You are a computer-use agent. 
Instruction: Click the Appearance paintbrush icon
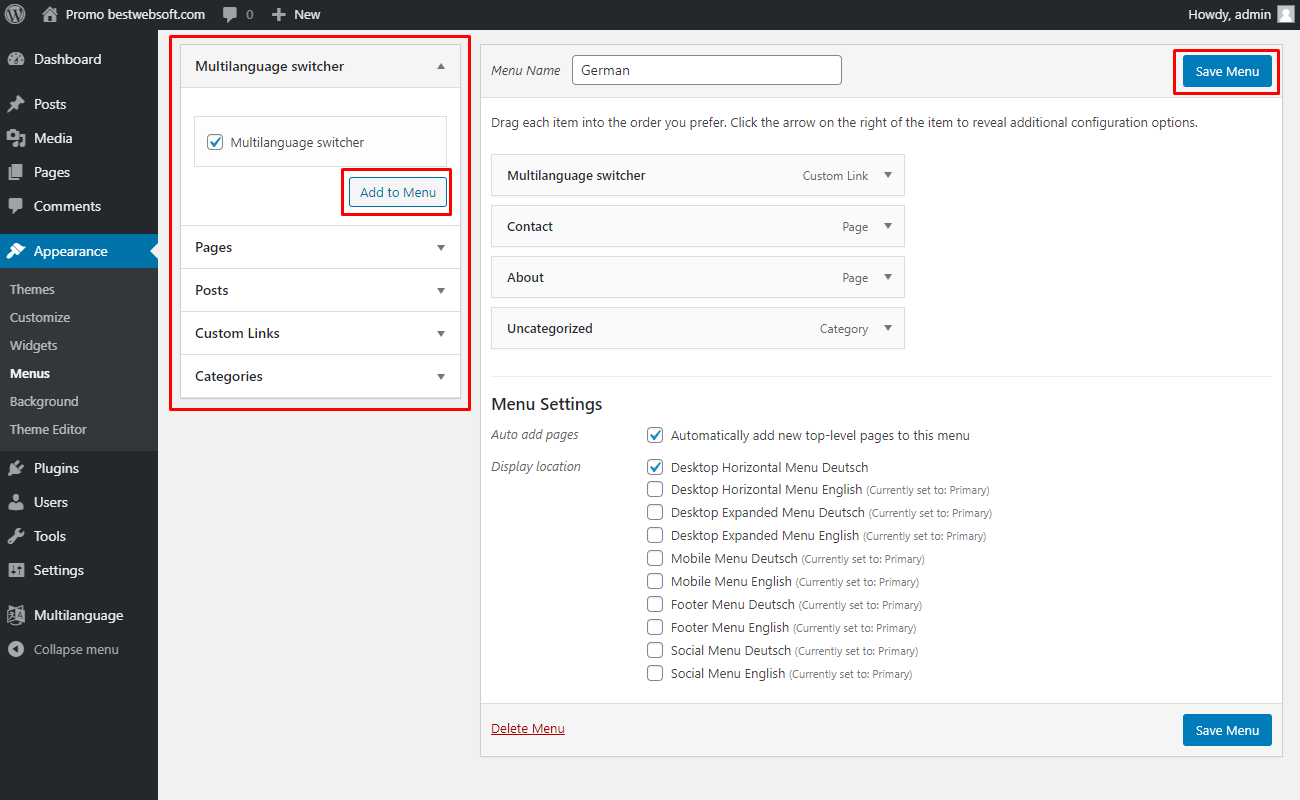16,251
